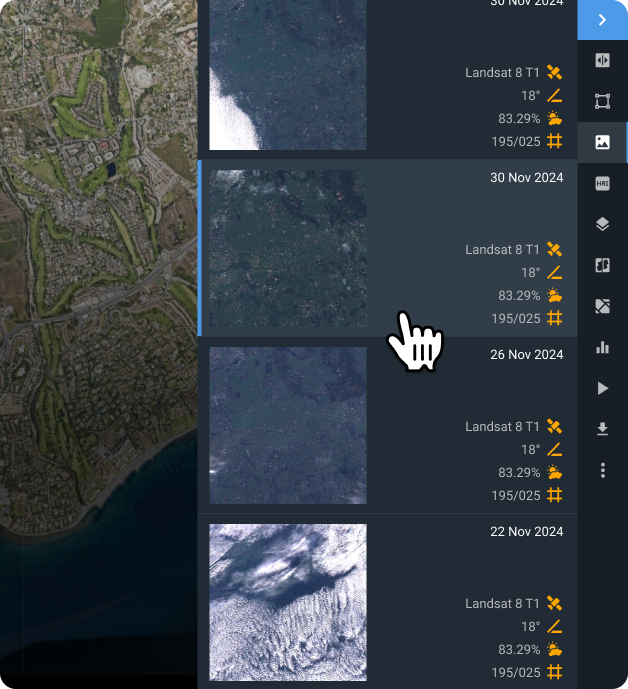The height and width of the screenshot is (689, 628).
Task: Open the analytics bar chart icon
Action: [603, 347]
